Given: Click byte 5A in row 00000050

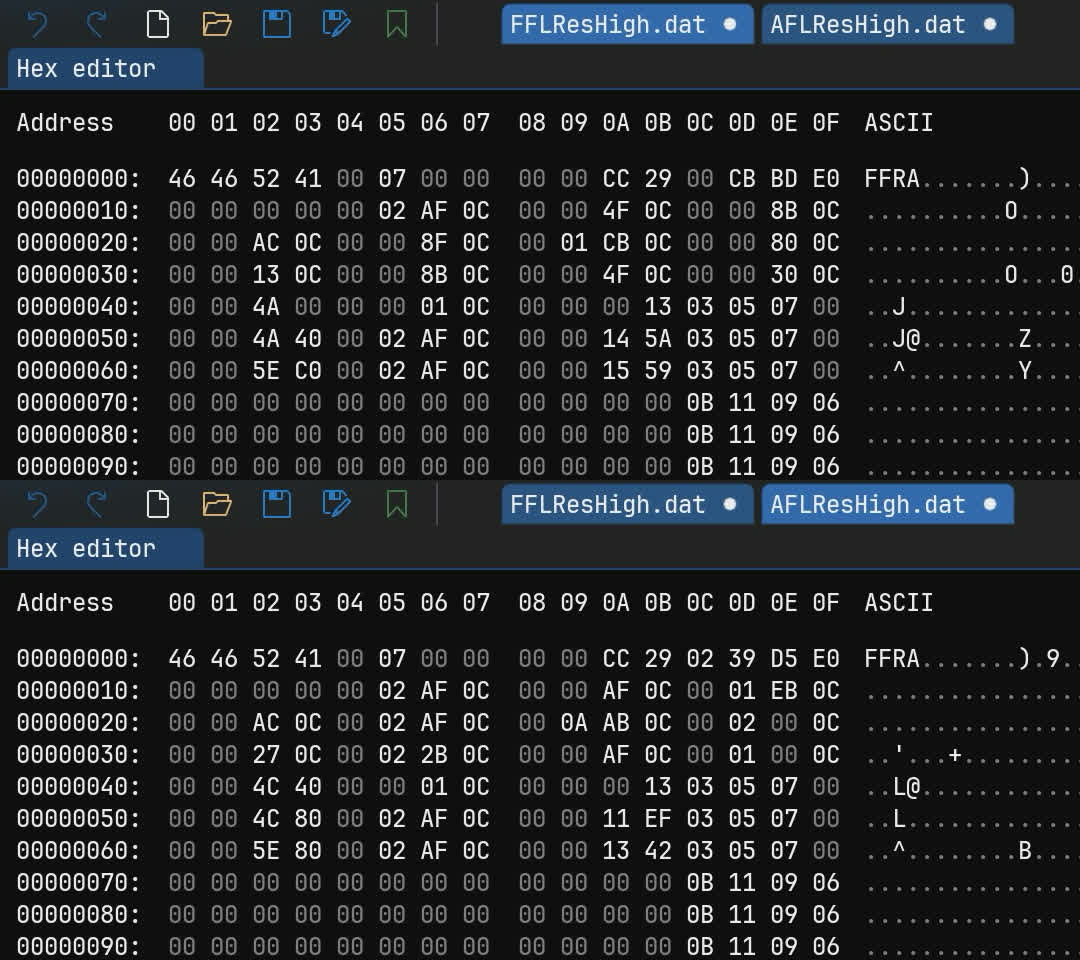Looking at the screenshot, I should pyautogui.click(x=658, y=339).
